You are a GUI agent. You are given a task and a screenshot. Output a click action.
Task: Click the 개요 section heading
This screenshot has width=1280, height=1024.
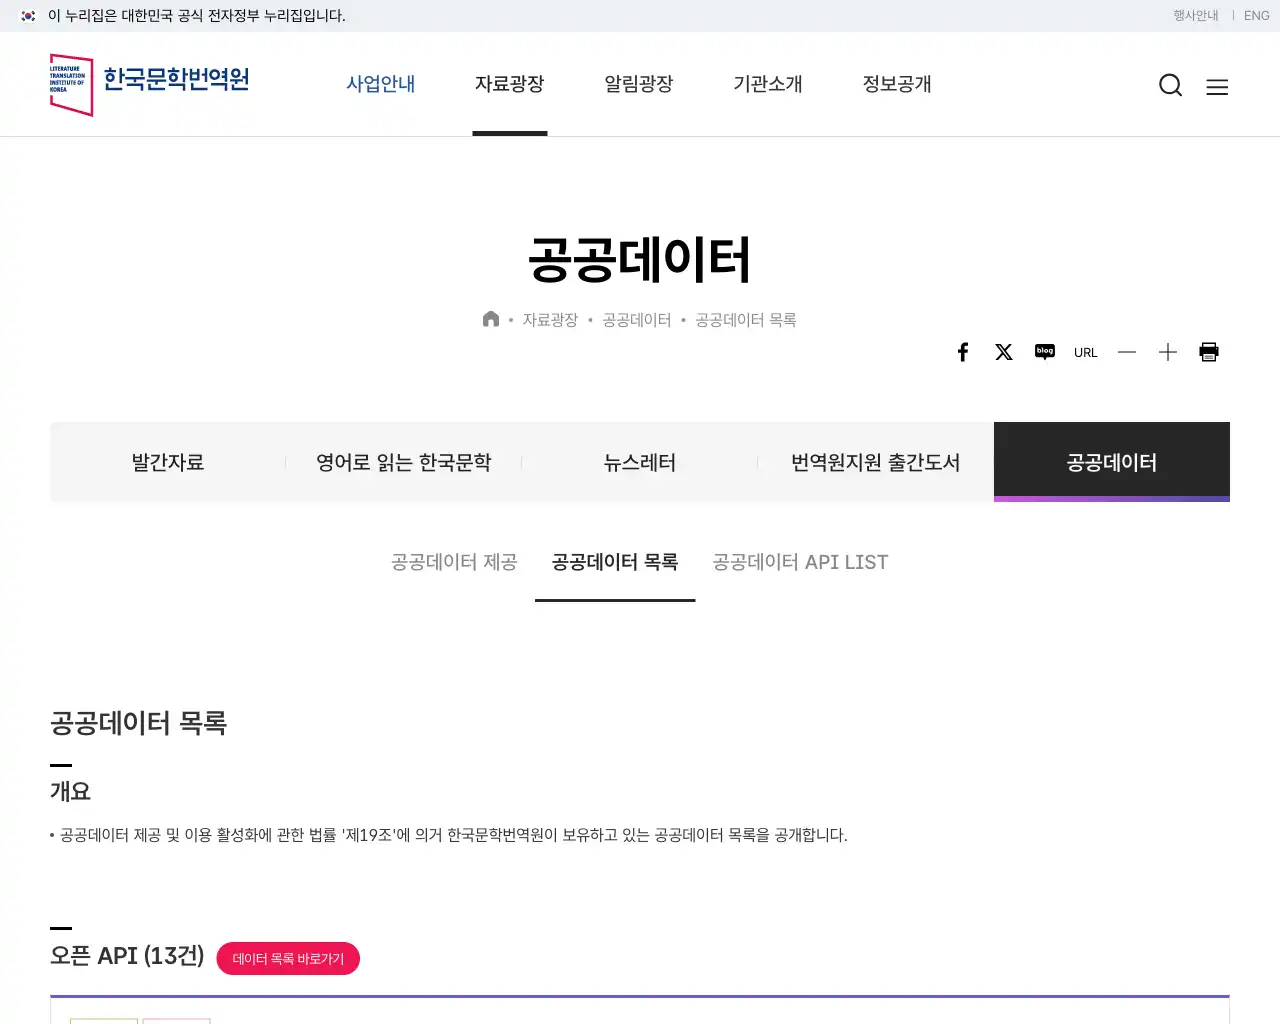[x=70, y=791]
